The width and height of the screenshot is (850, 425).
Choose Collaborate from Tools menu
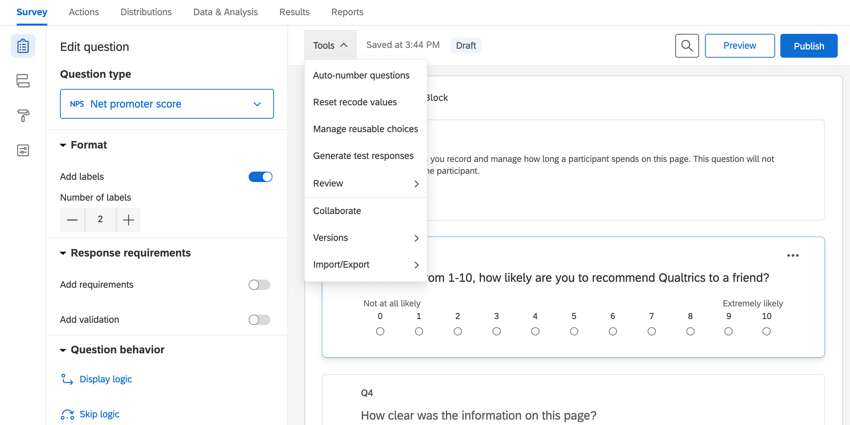pos(366,211)
